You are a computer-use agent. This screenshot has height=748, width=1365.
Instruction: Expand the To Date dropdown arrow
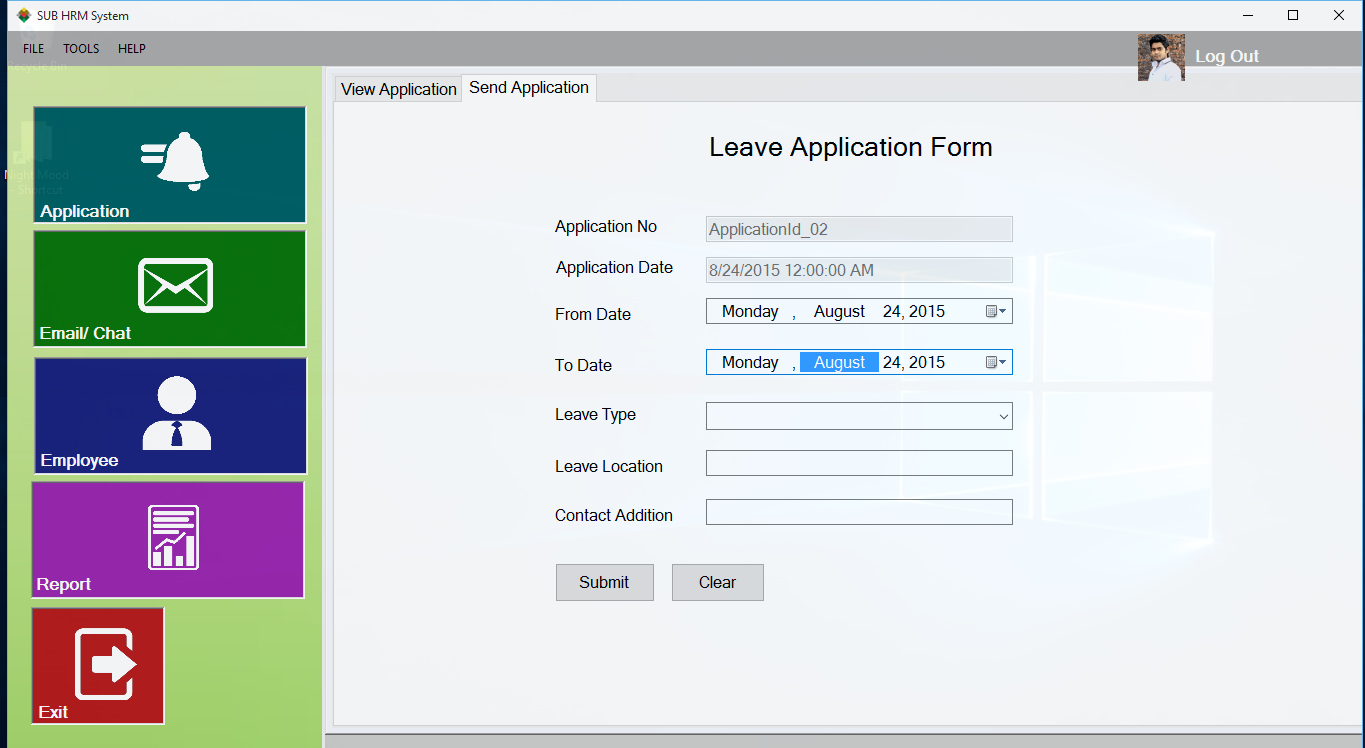point(1003,362)
